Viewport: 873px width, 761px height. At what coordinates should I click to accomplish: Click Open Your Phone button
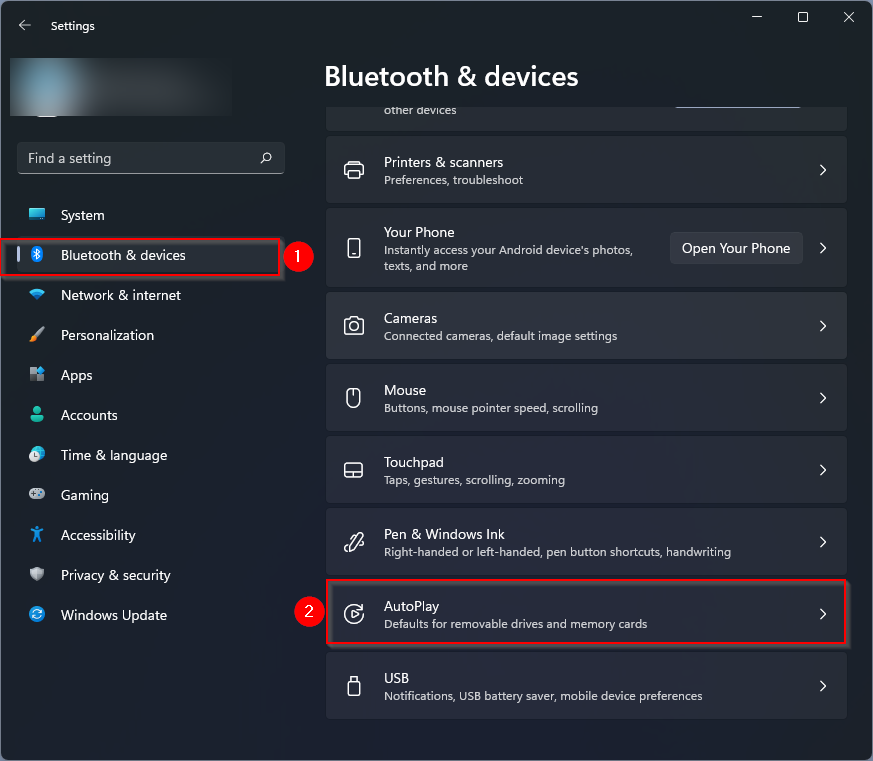pyautogui.click(x=736, y=248)
